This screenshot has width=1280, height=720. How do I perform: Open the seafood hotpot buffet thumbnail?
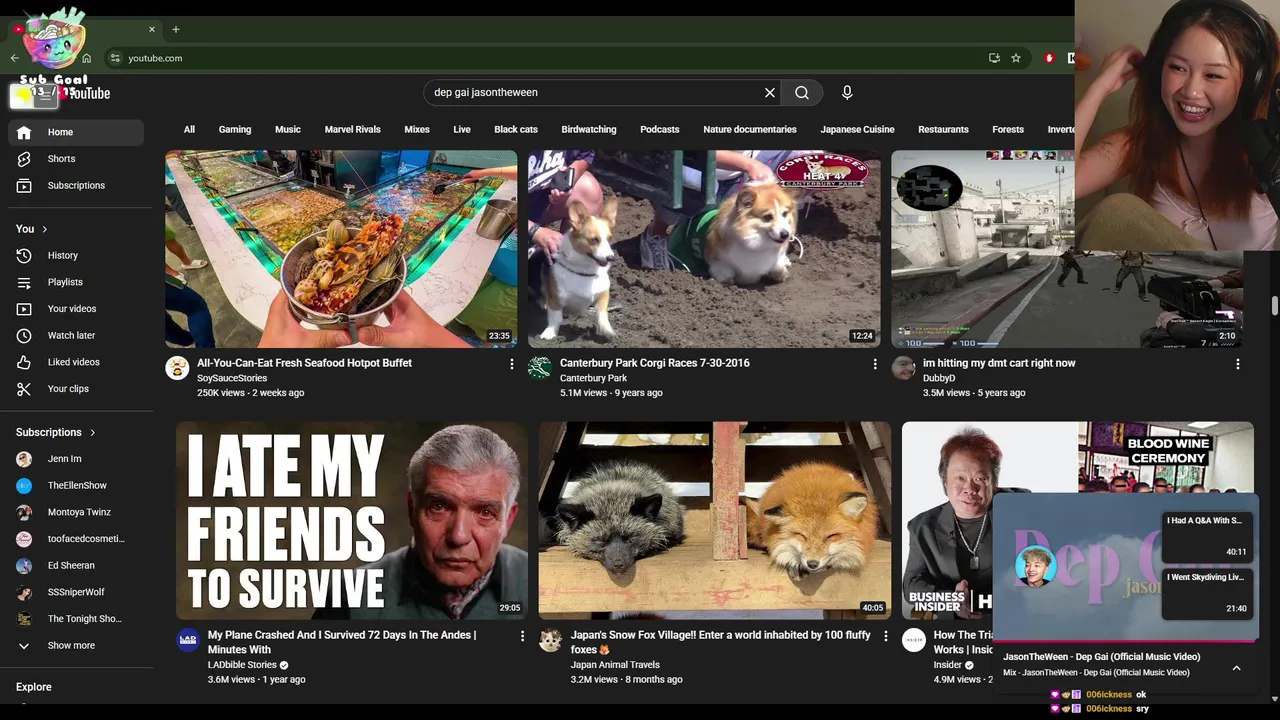pyautogui.click(x=341, y=249)
